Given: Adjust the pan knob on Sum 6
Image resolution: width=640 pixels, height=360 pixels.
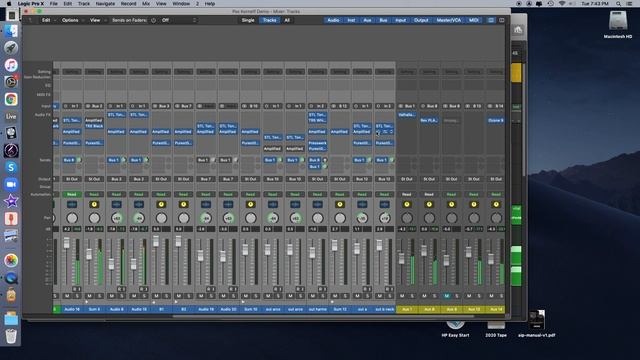Looking at the screenshot, I should [x=94, y=218].
